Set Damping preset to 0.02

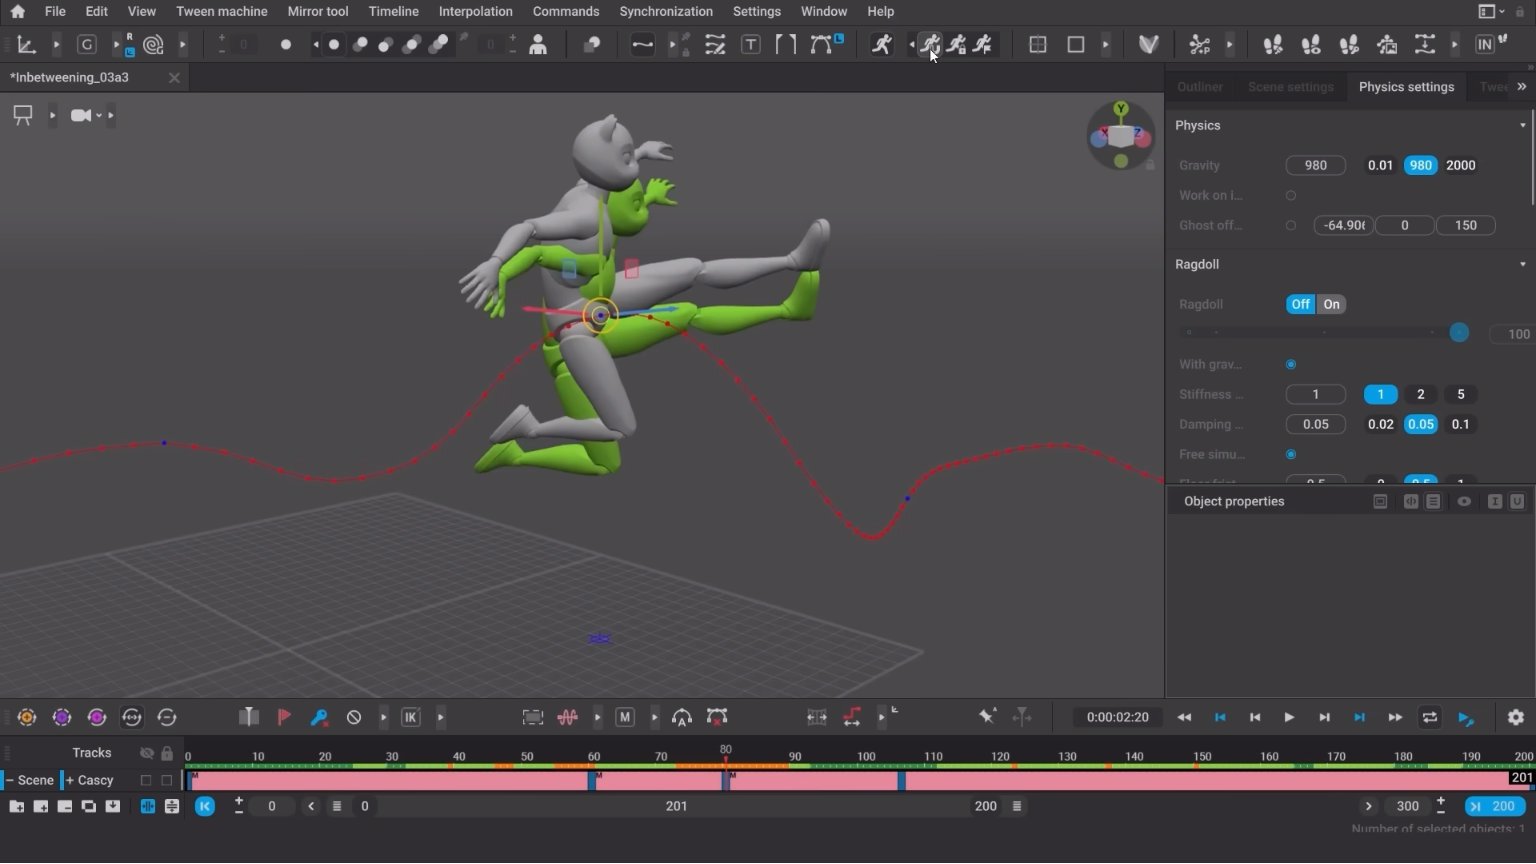coord(1380,425)
